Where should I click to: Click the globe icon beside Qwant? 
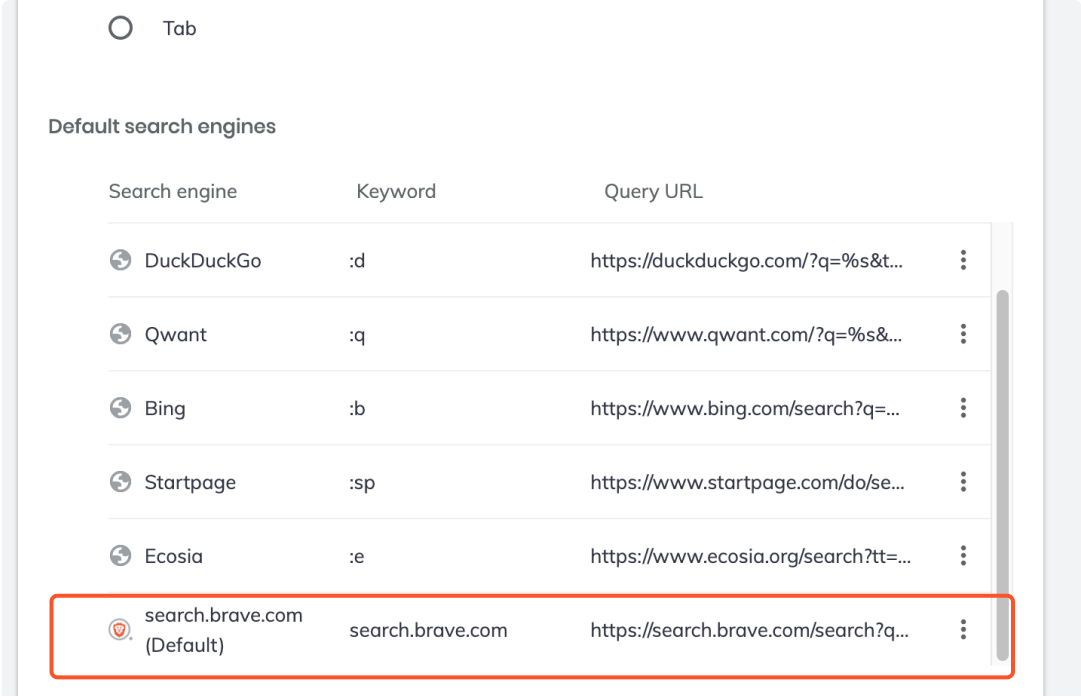121,334
